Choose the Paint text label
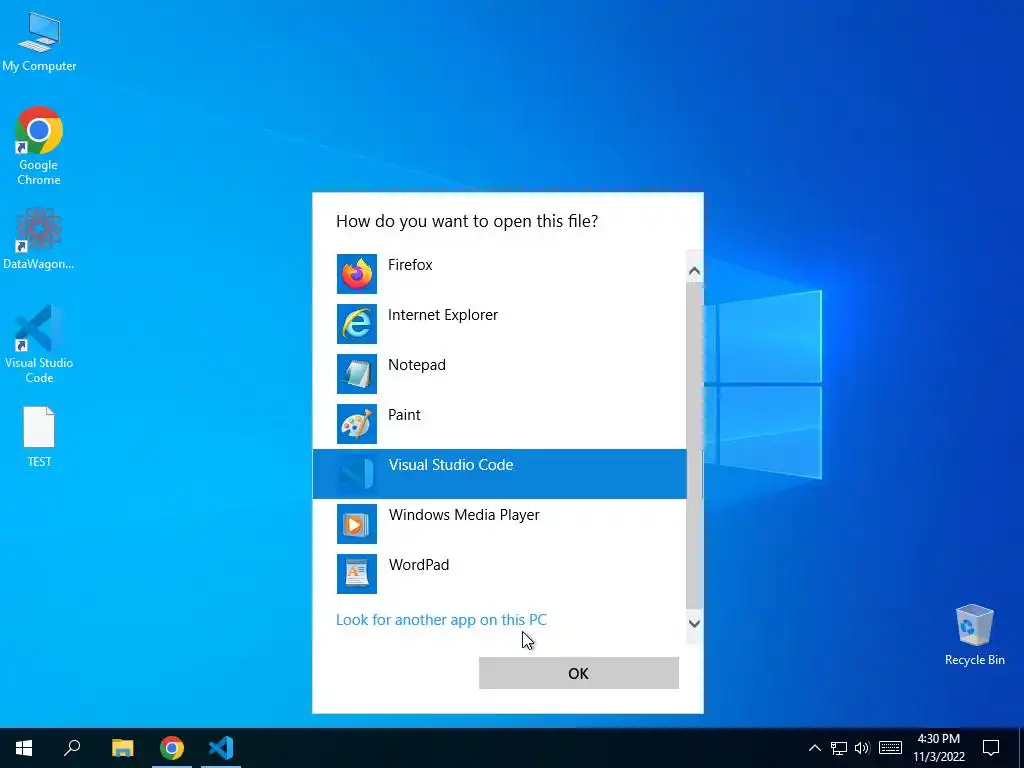1024x768 pixels. [404, 415]
